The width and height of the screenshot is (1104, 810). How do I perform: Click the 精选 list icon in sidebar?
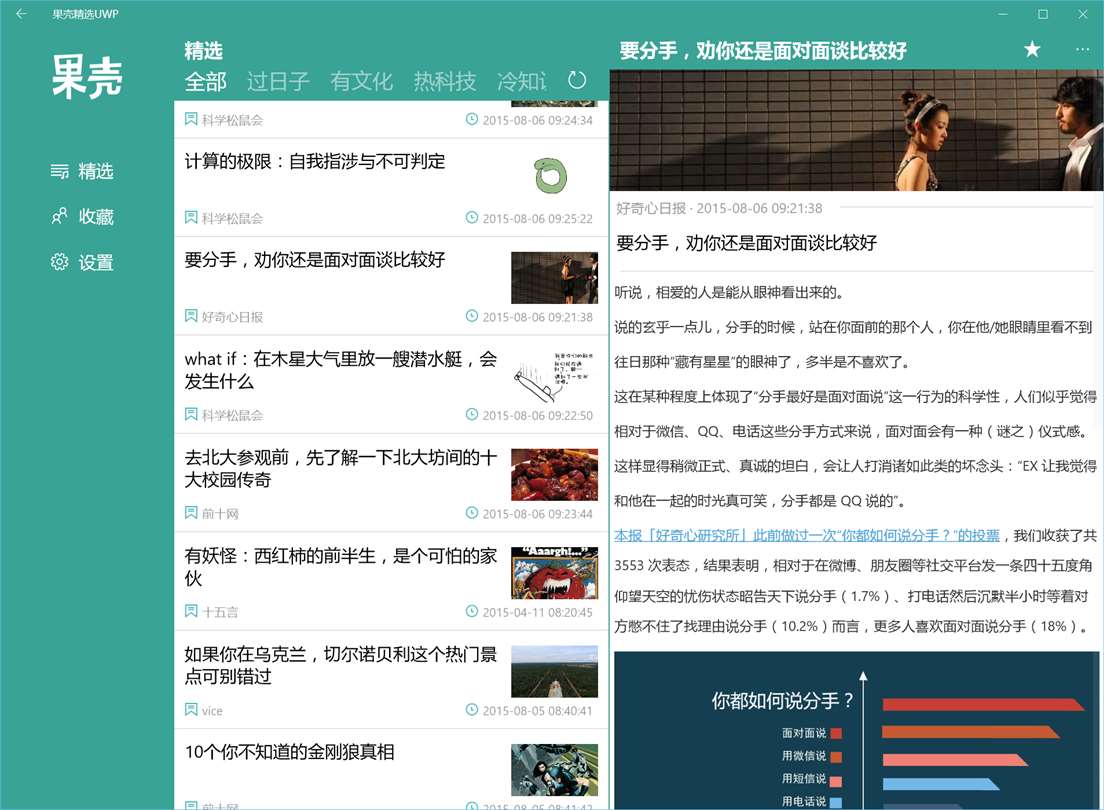[x=59, y=171]
